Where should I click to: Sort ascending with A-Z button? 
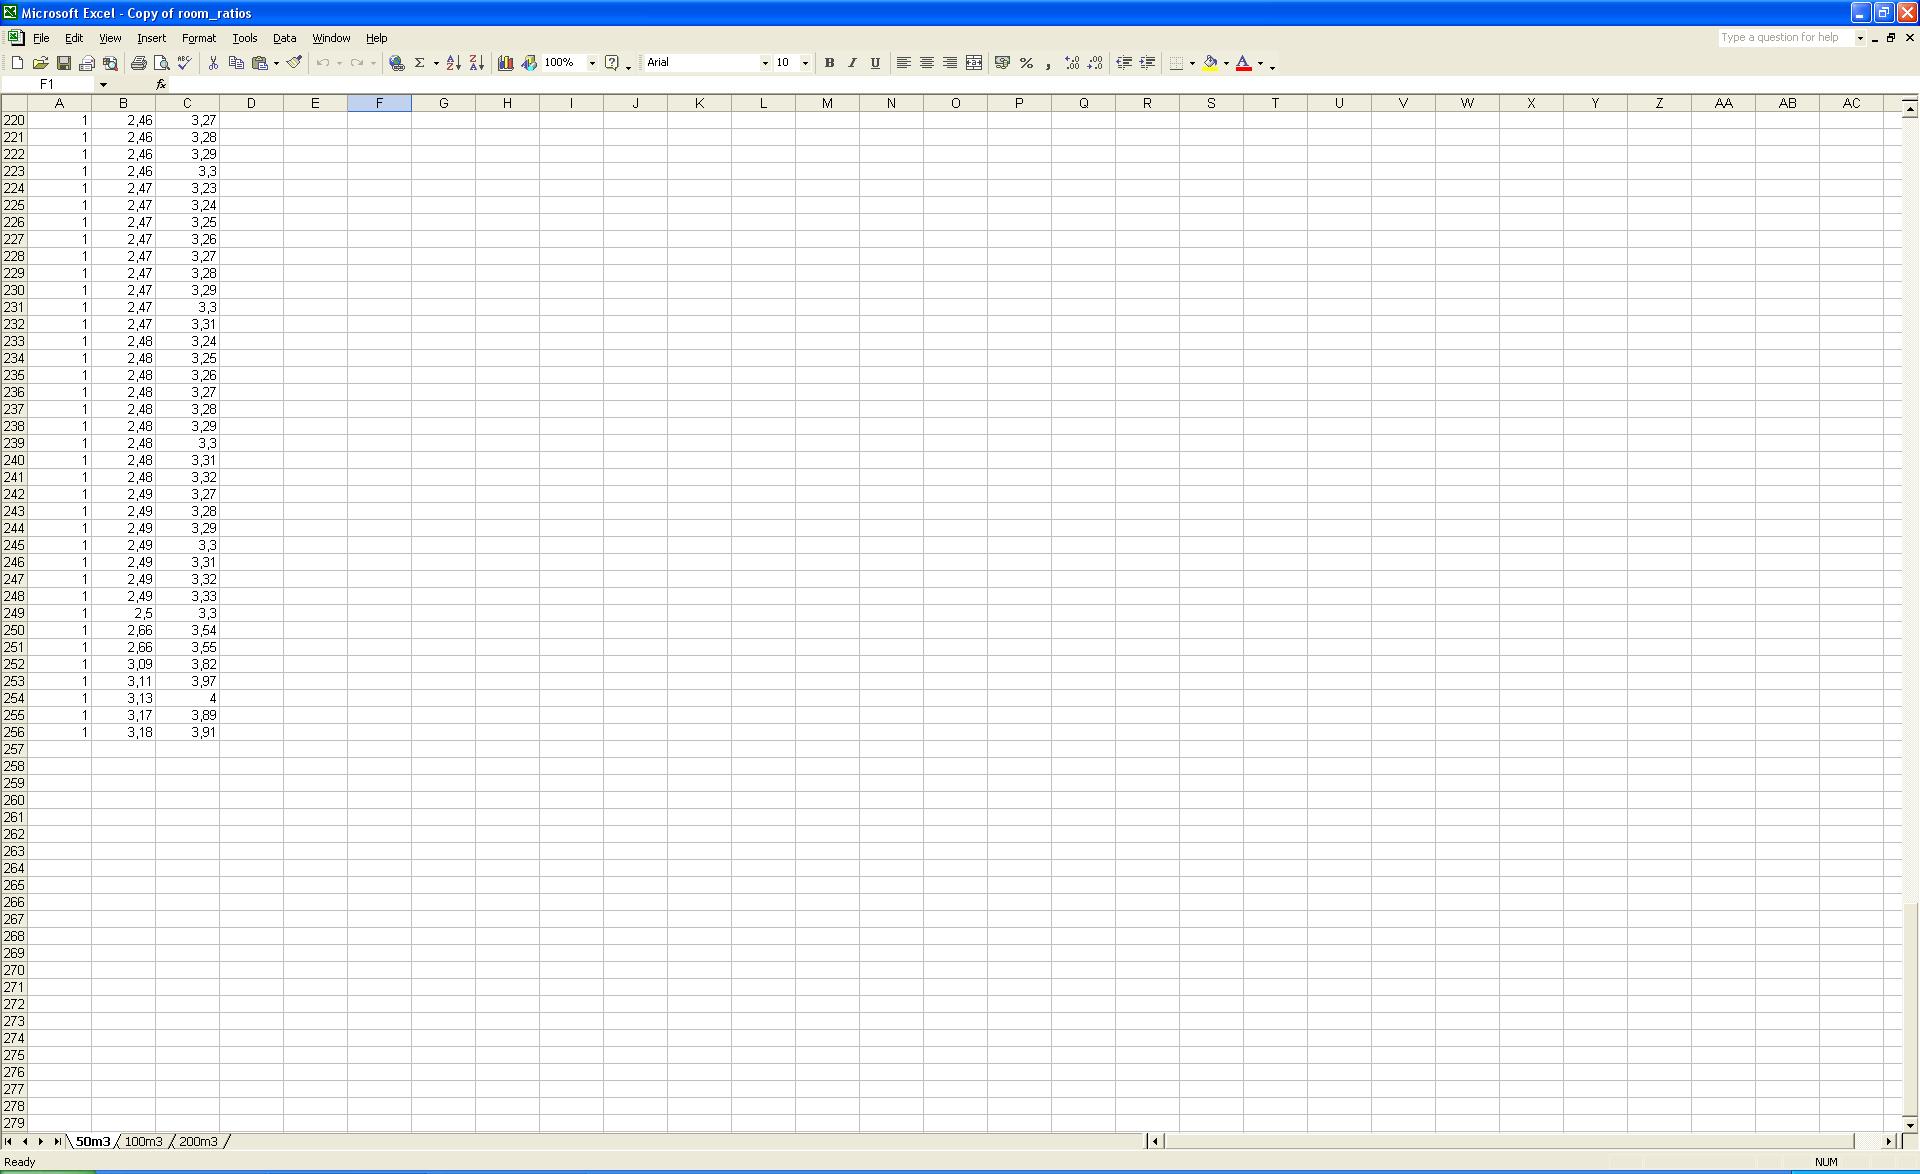pyautogui.click(x=453, y=63)
